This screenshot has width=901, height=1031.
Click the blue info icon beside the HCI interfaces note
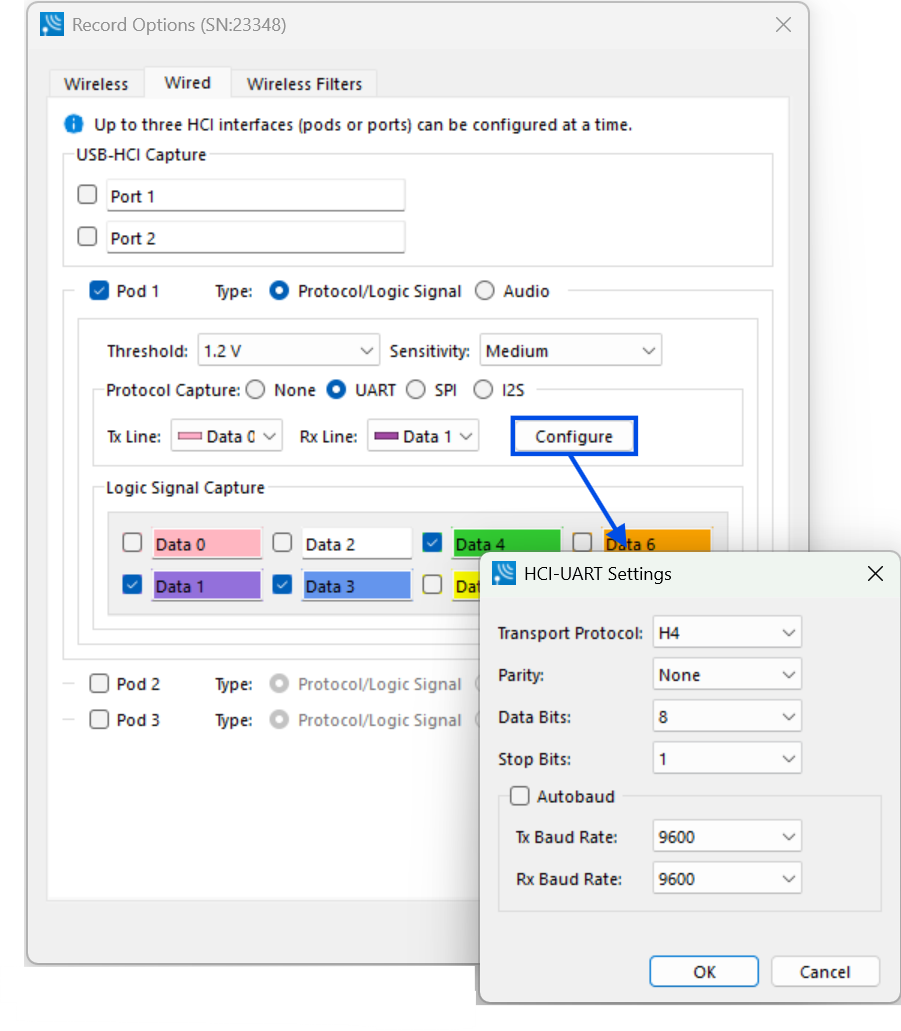tap(74, 124)
